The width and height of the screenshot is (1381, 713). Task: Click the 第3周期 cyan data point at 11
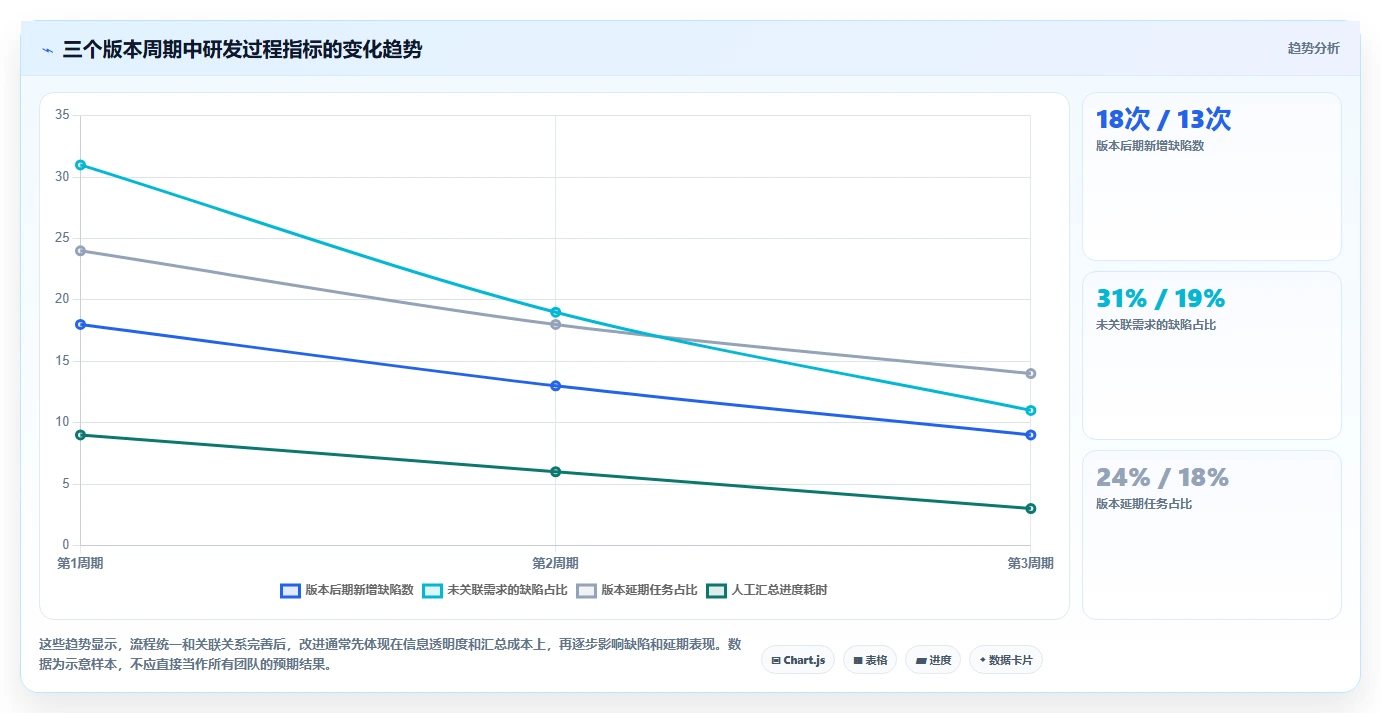click(1030, 410)
